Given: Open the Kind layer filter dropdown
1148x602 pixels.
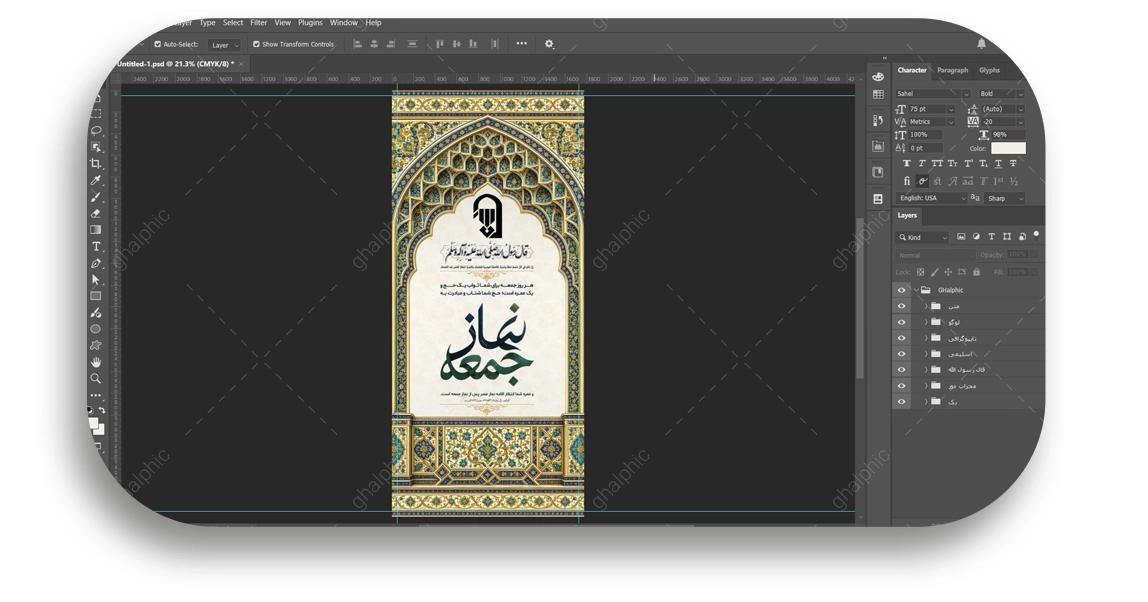Looking at the screenshot, I should (923, 237).
